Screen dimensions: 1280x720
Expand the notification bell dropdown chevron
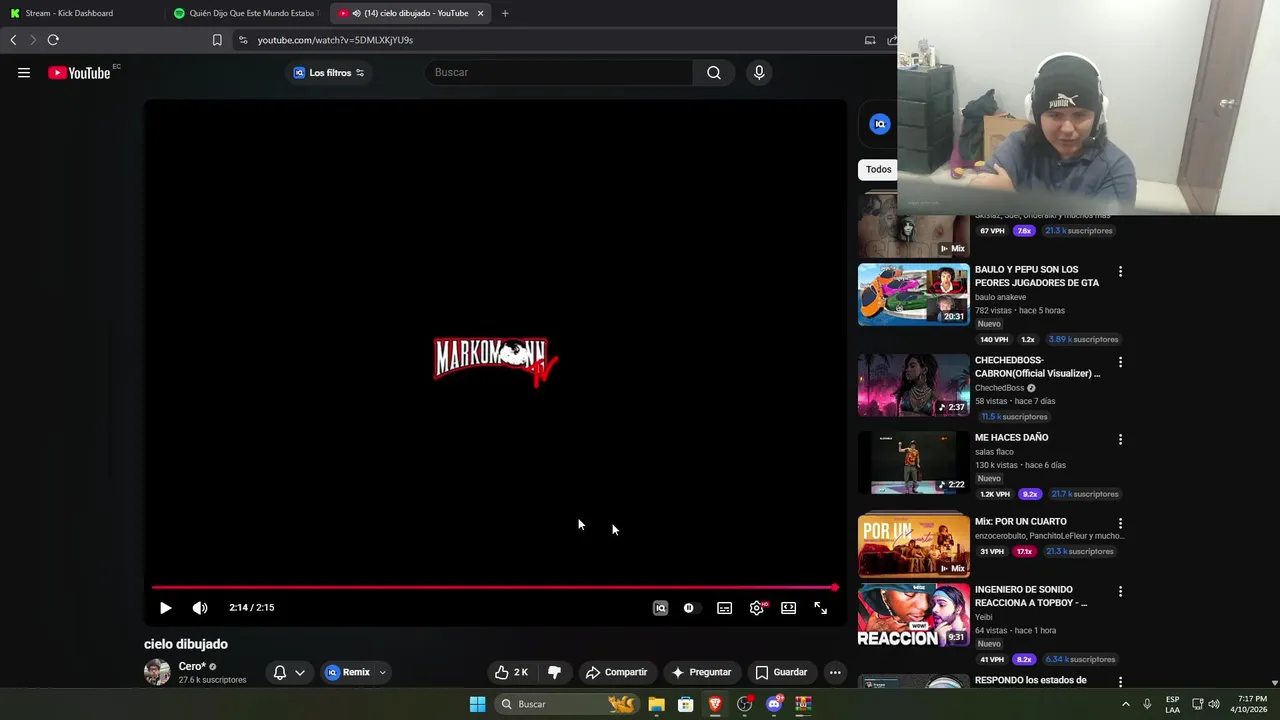point(299,672)
